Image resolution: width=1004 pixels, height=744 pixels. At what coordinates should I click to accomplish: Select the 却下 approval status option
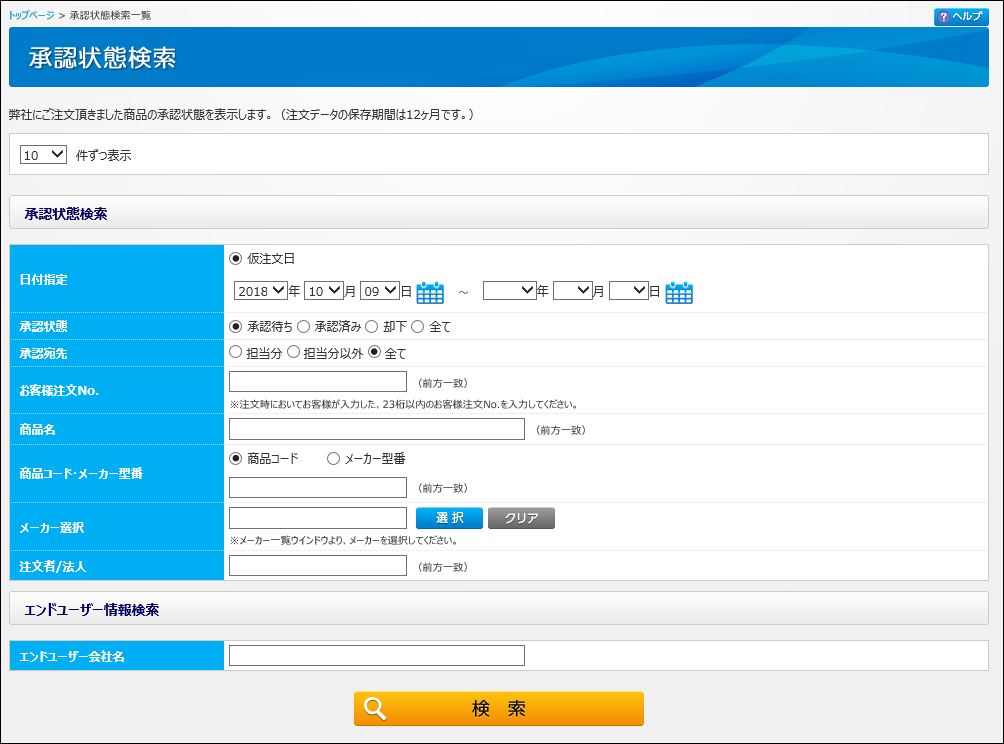(372, 326)
